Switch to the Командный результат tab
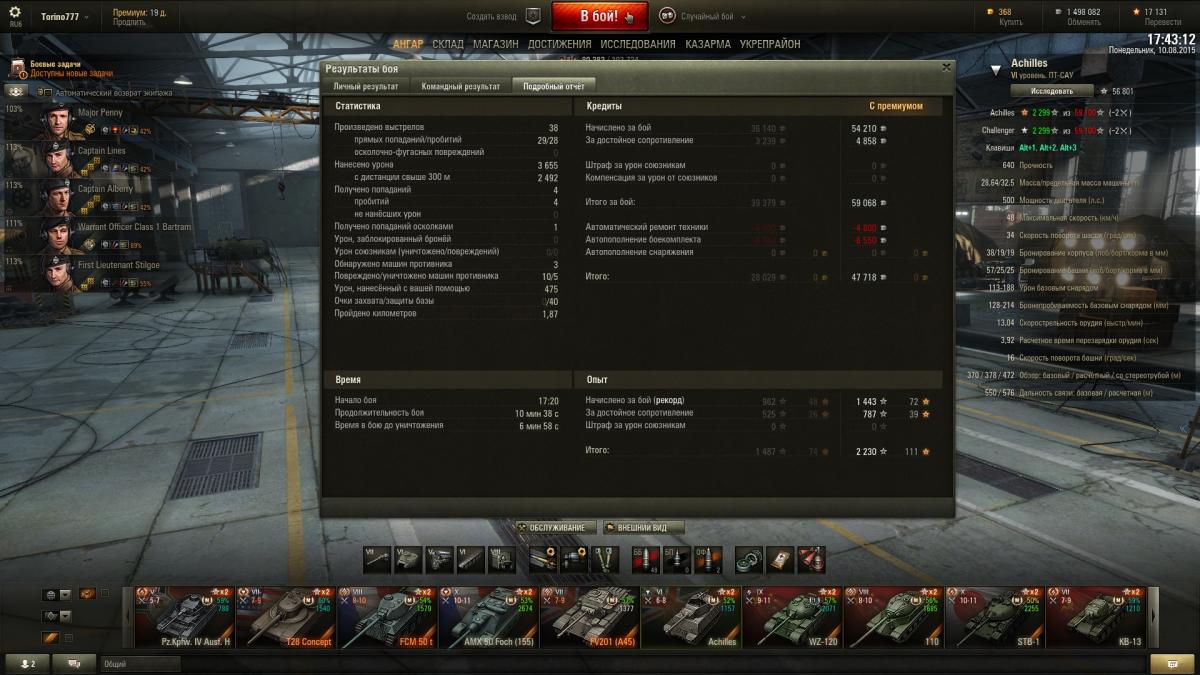The image size is (1200, 675). [x=460, y=86]
